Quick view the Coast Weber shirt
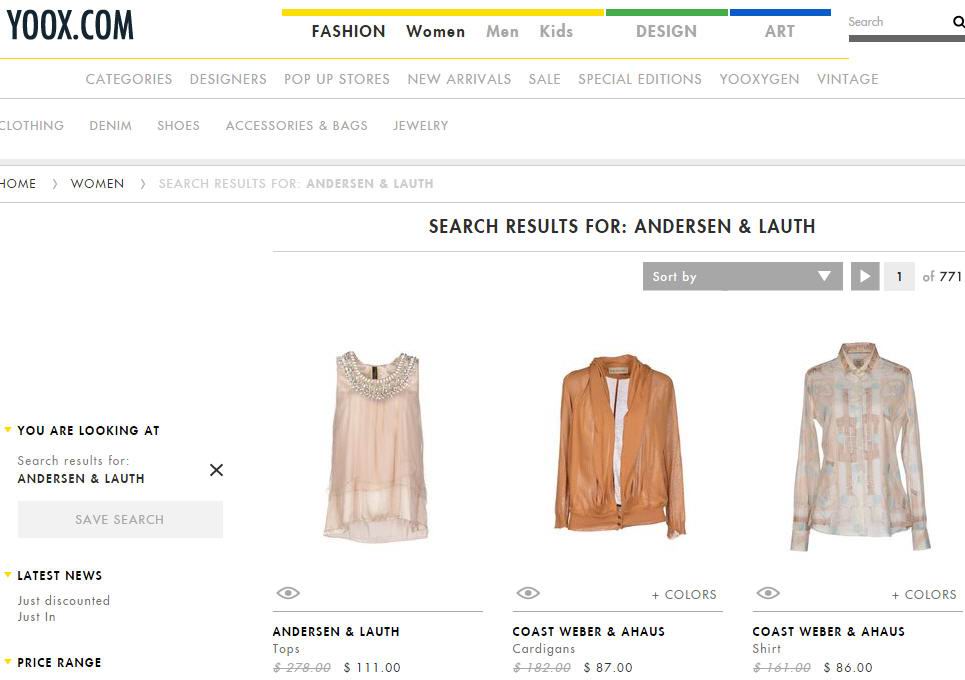The height and width of the screenshot is (680, 965). tap(768, 593)
